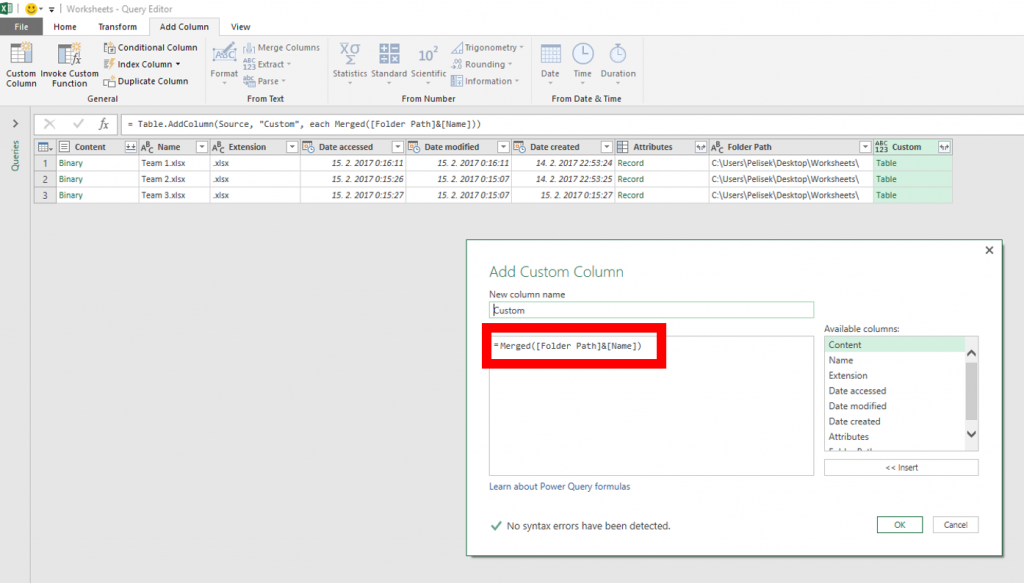Cancel formula with X icon
This screenshot has height=583, width=1024.
click(x=50, y=124)
